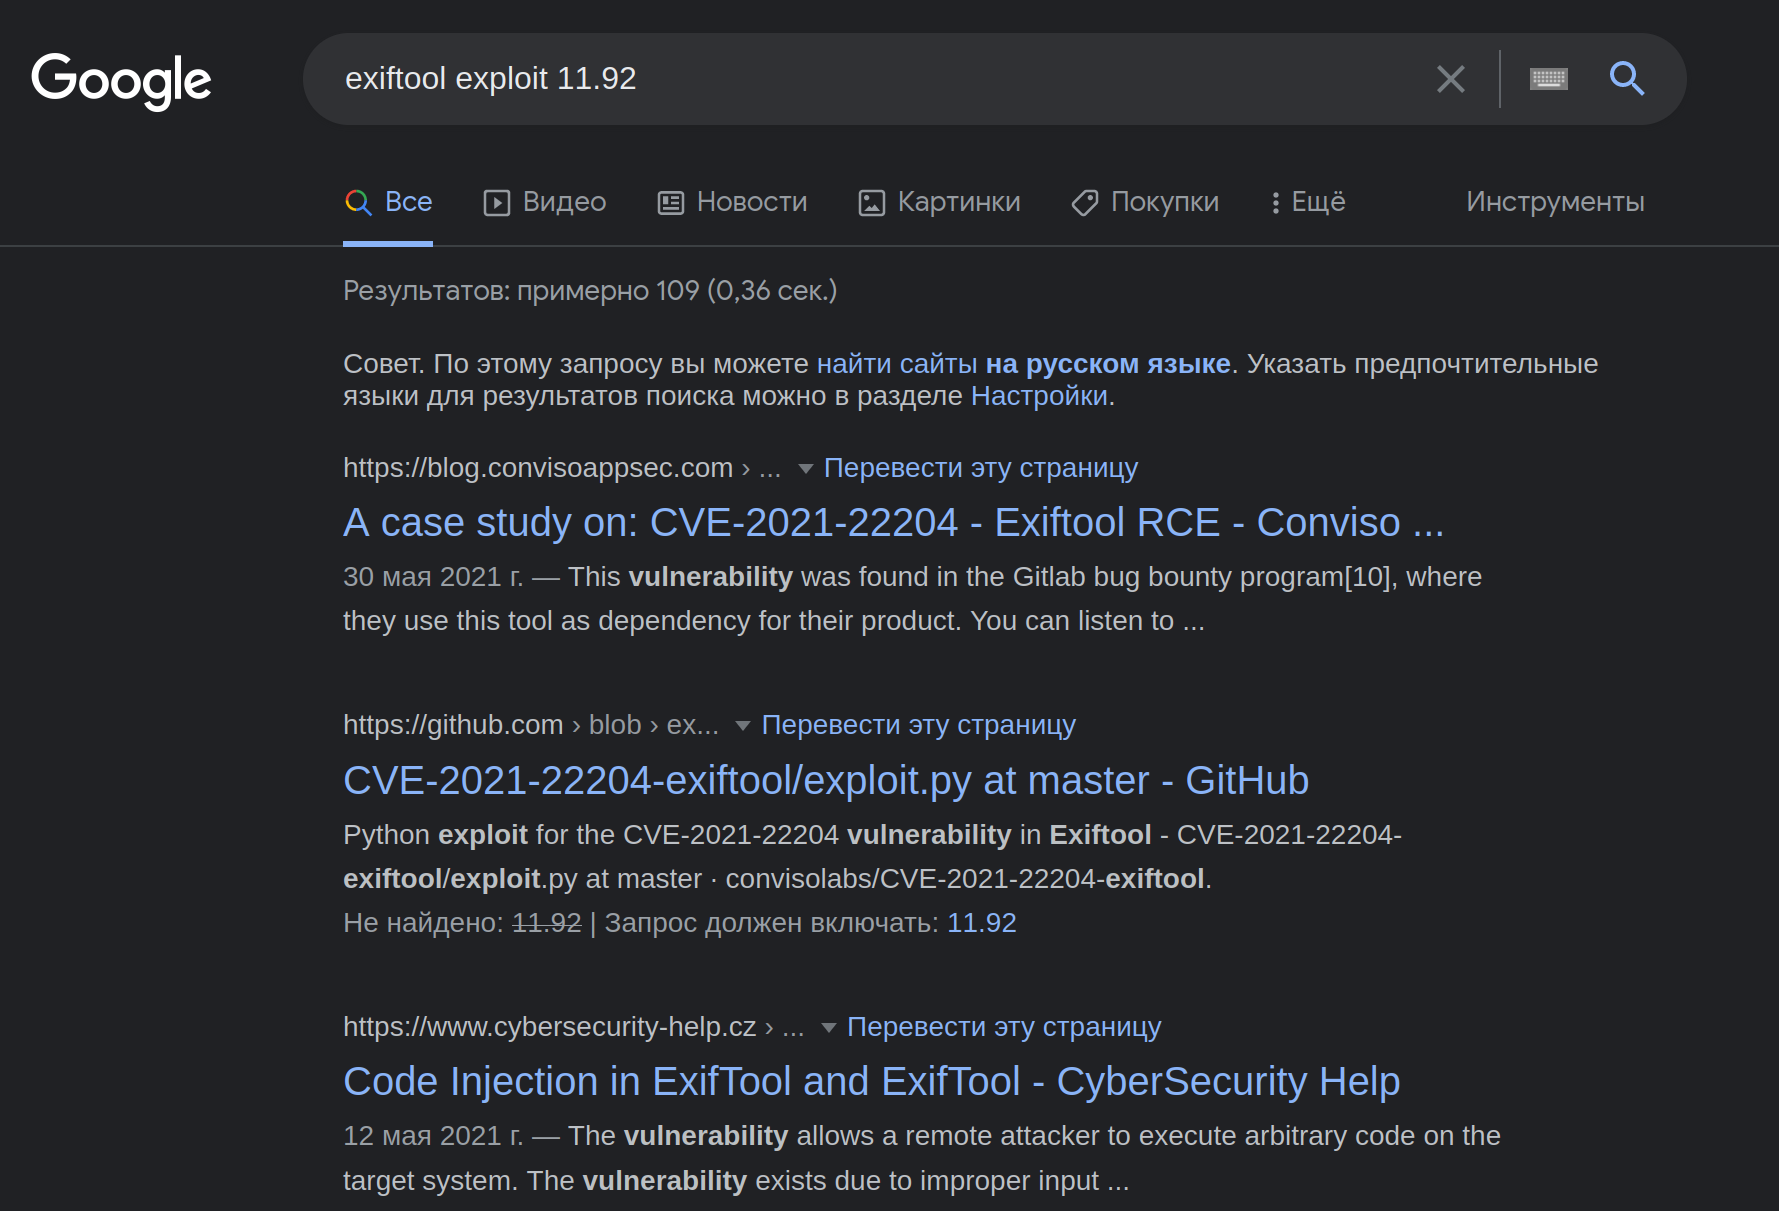Clear the search box with X icon
The height and width of the screenshot is (1211, 1779).
1450,79
